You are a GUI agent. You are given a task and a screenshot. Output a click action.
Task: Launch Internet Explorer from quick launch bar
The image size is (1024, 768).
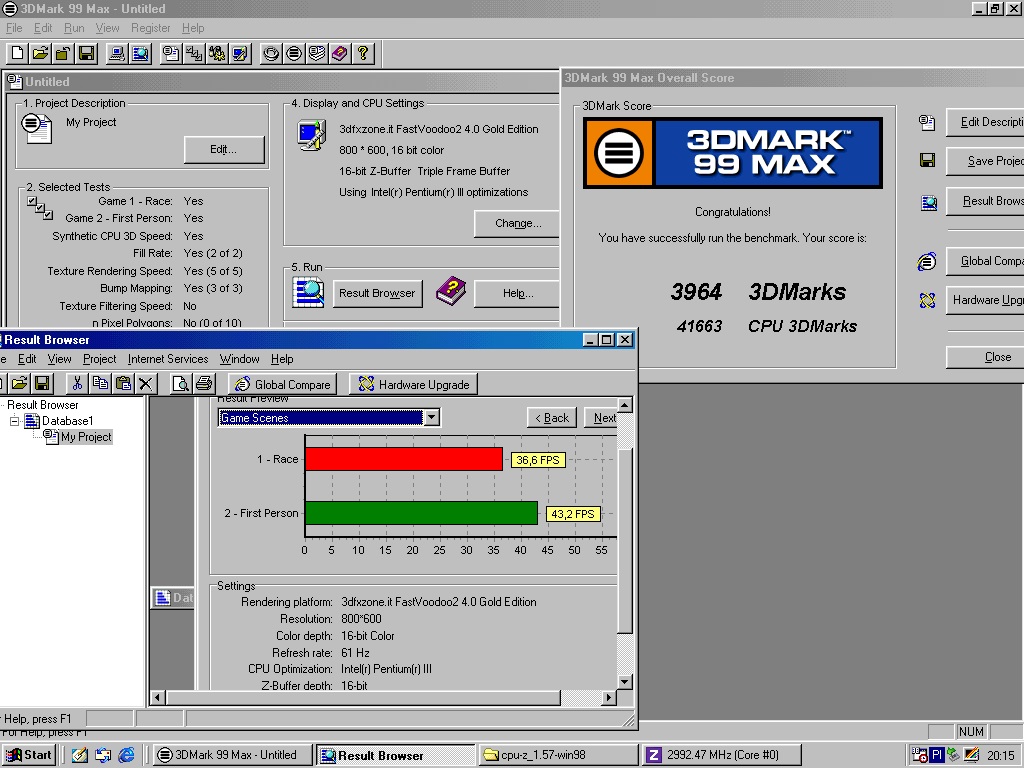tap(126, 755)
